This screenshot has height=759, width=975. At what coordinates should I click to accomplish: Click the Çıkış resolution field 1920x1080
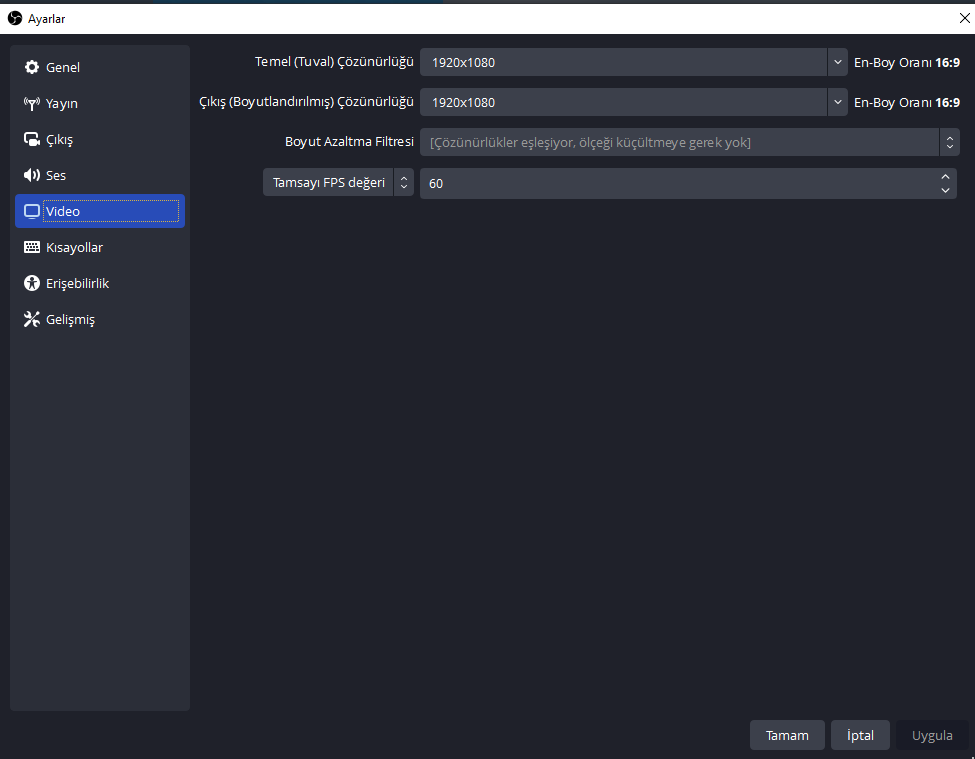623,102
